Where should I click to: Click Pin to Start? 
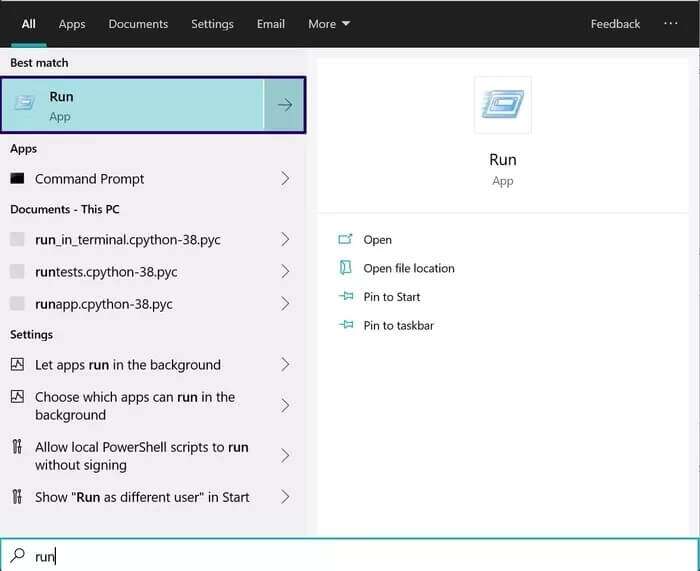coord(392,297)
